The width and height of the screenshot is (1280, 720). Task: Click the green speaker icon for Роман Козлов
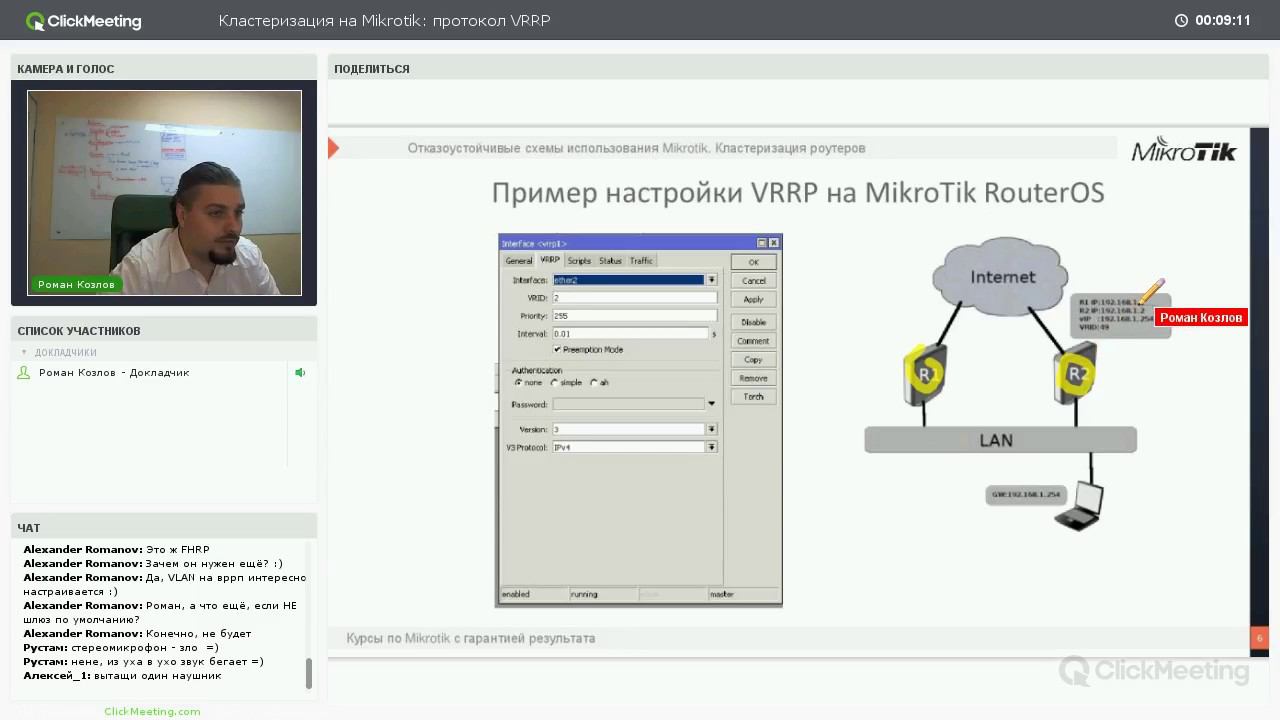[x=300, y=372]
